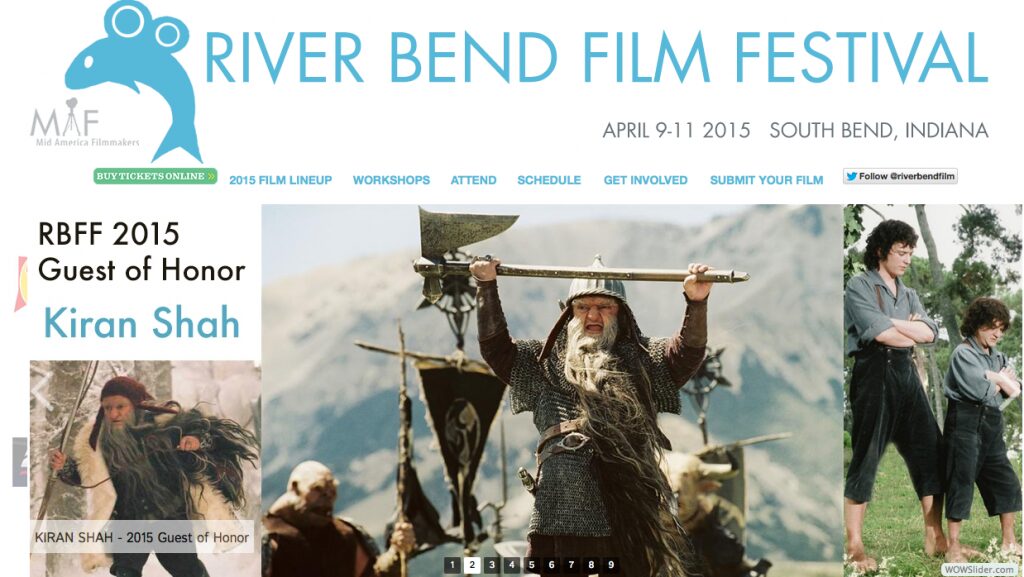
Task: Follow @riverbendfilm on Twitter
Action: click(900, 176)
